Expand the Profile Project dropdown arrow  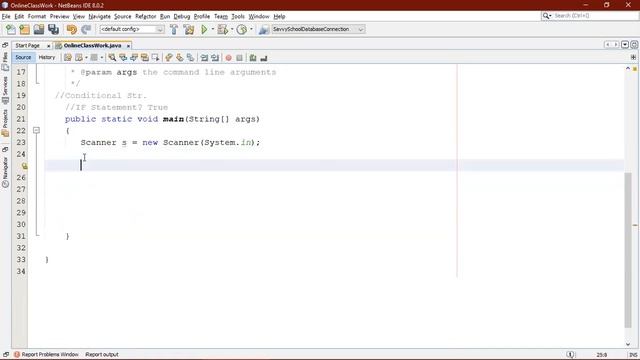point(251,29)
